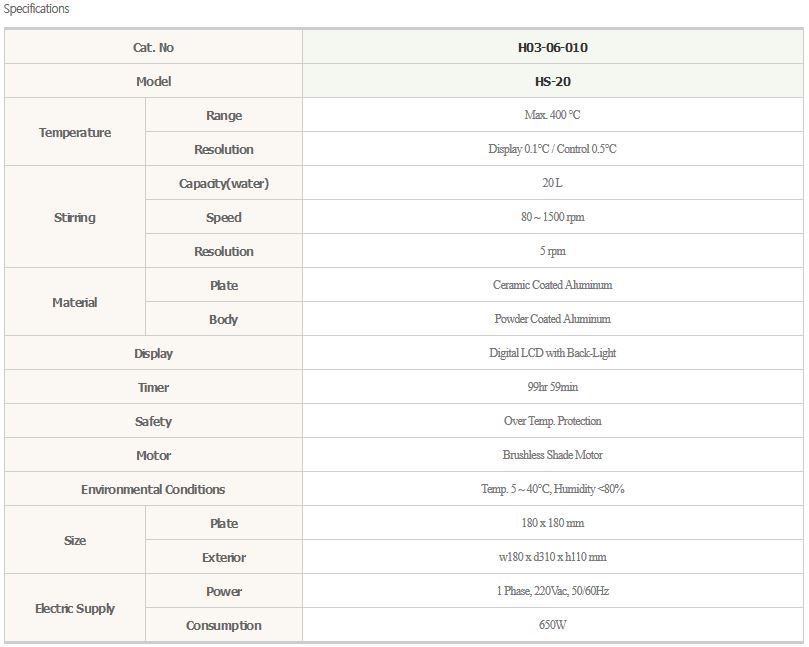
Task: Select the HS-20 model value
Action: [553, 81]
